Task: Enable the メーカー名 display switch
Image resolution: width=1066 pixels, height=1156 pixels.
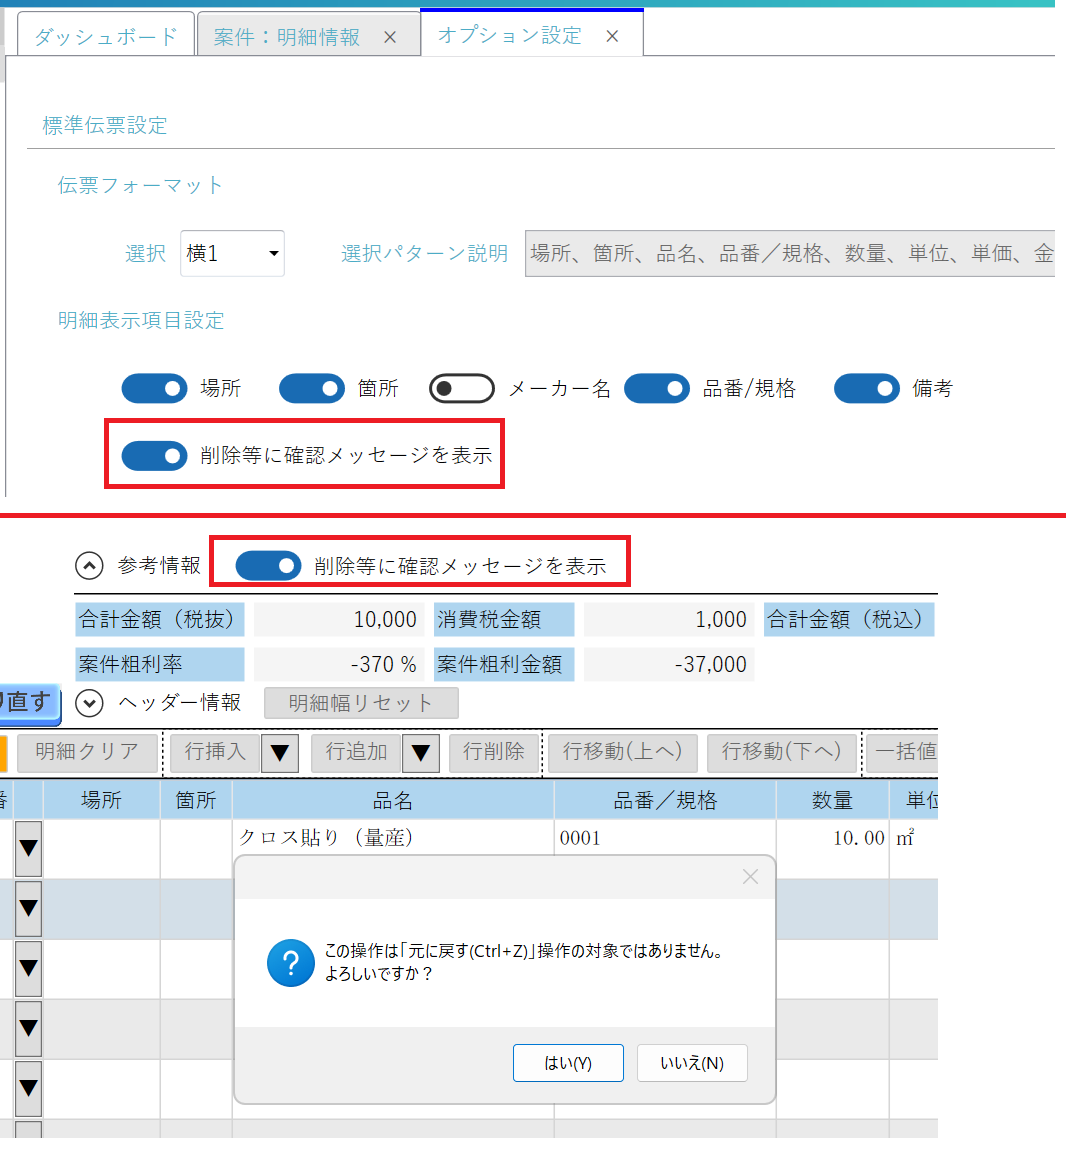Action: [461, 388]
